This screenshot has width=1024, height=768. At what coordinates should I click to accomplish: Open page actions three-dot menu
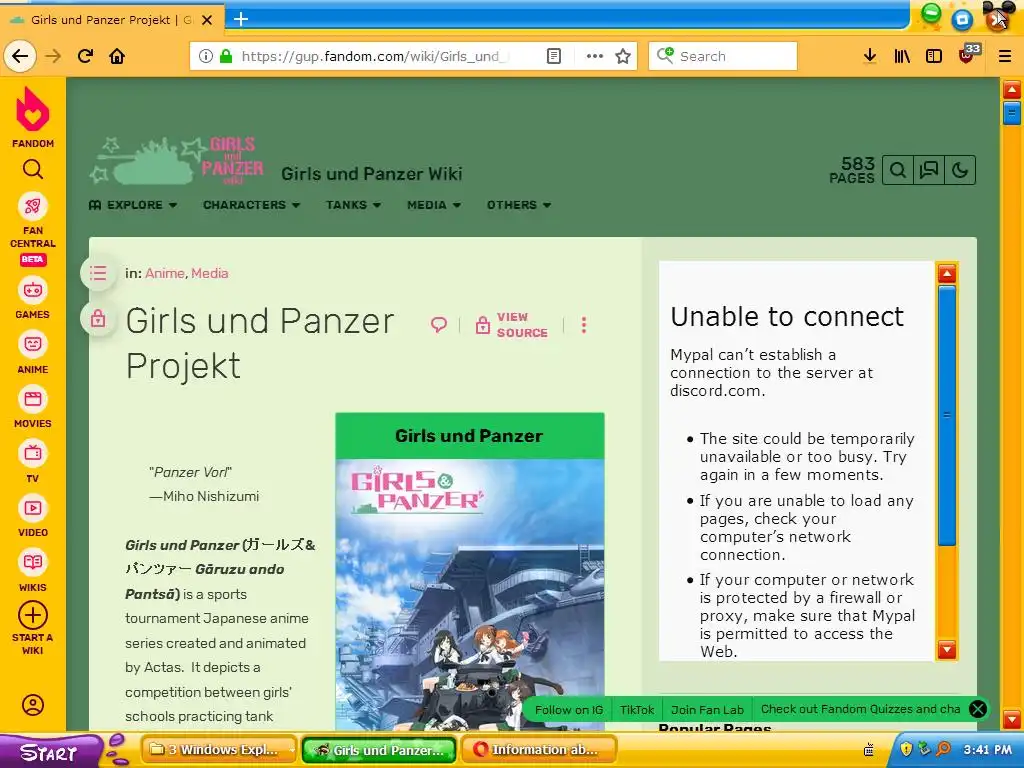point(594,56)
